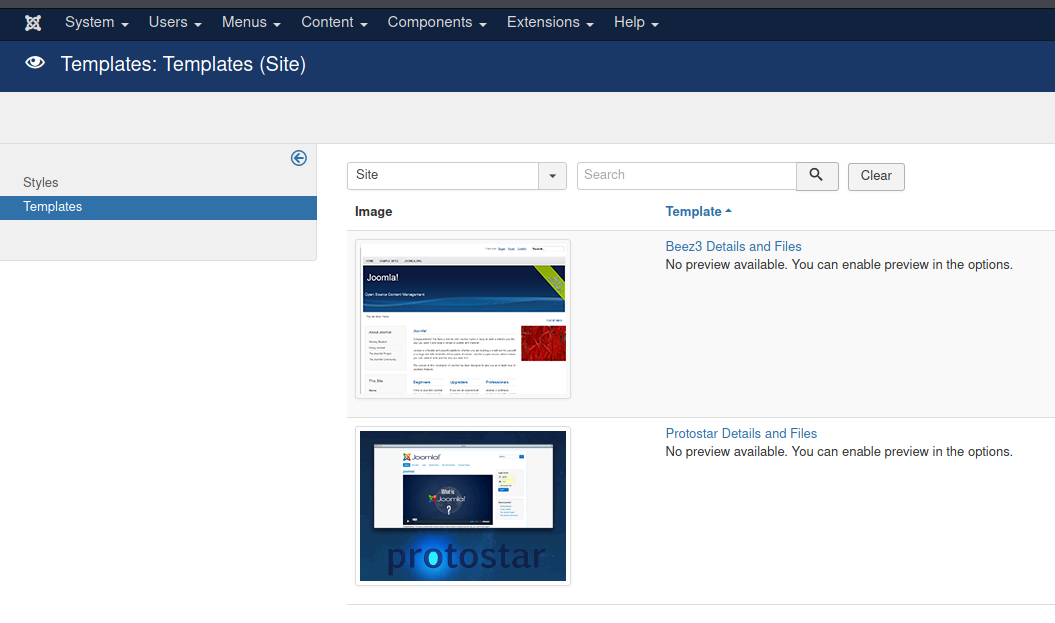The width and height of the screenshot is (1055, 623).
Task: Click the Image column header text
Action: (x=373, y=211)
